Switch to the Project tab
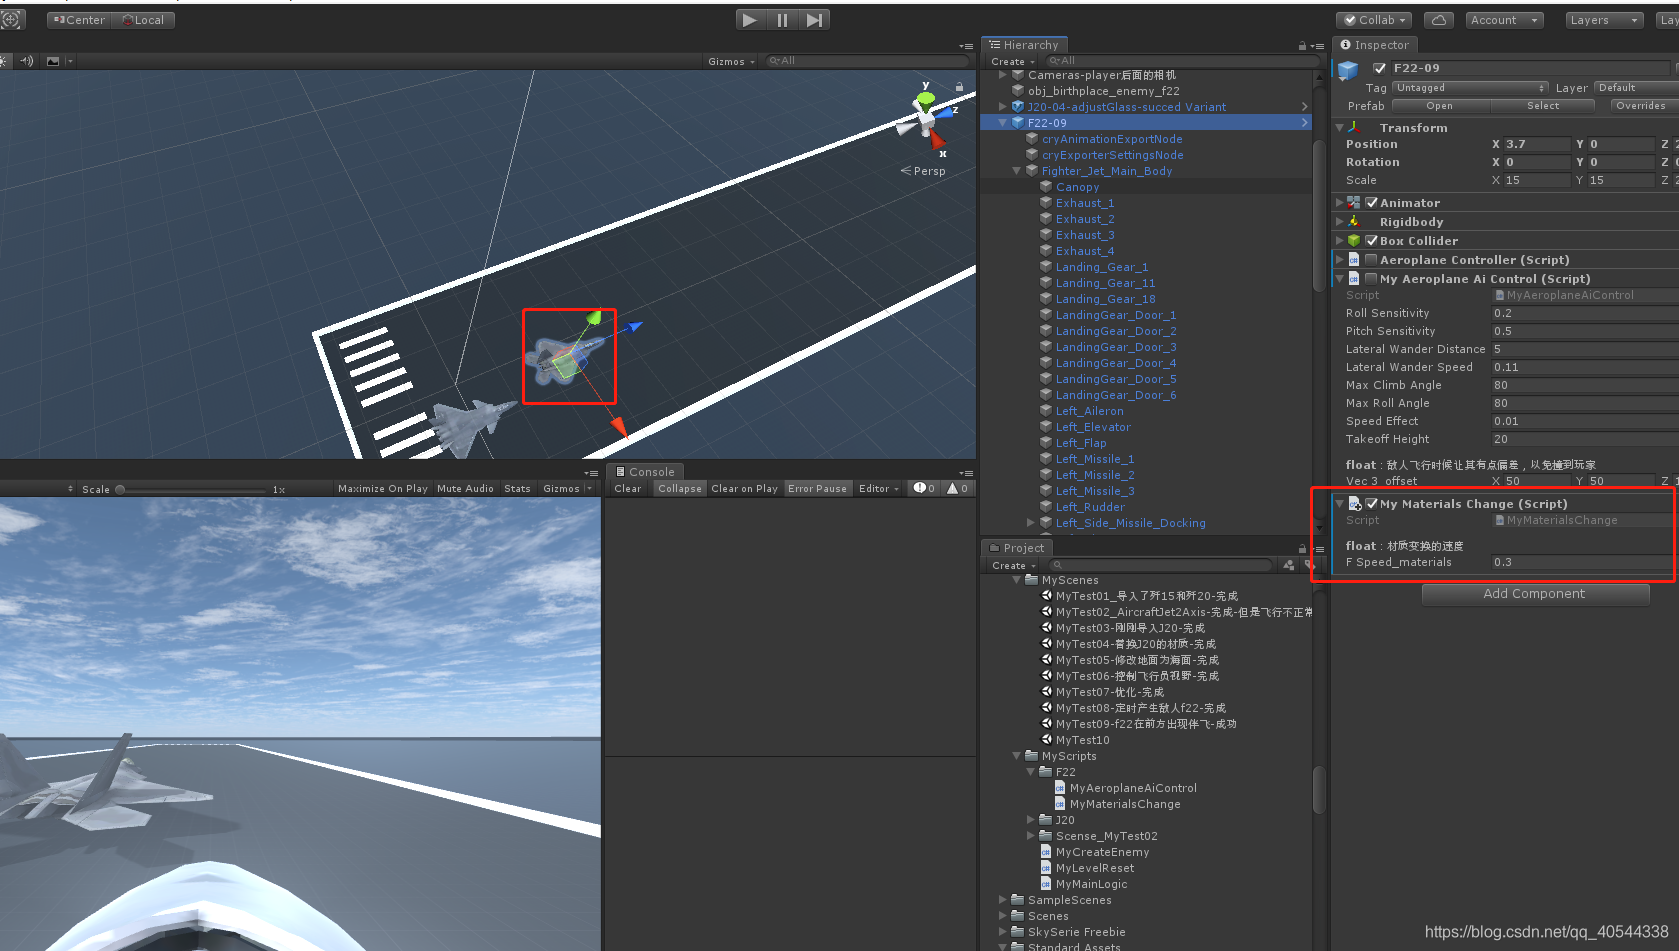 (x=1017, y=548)
